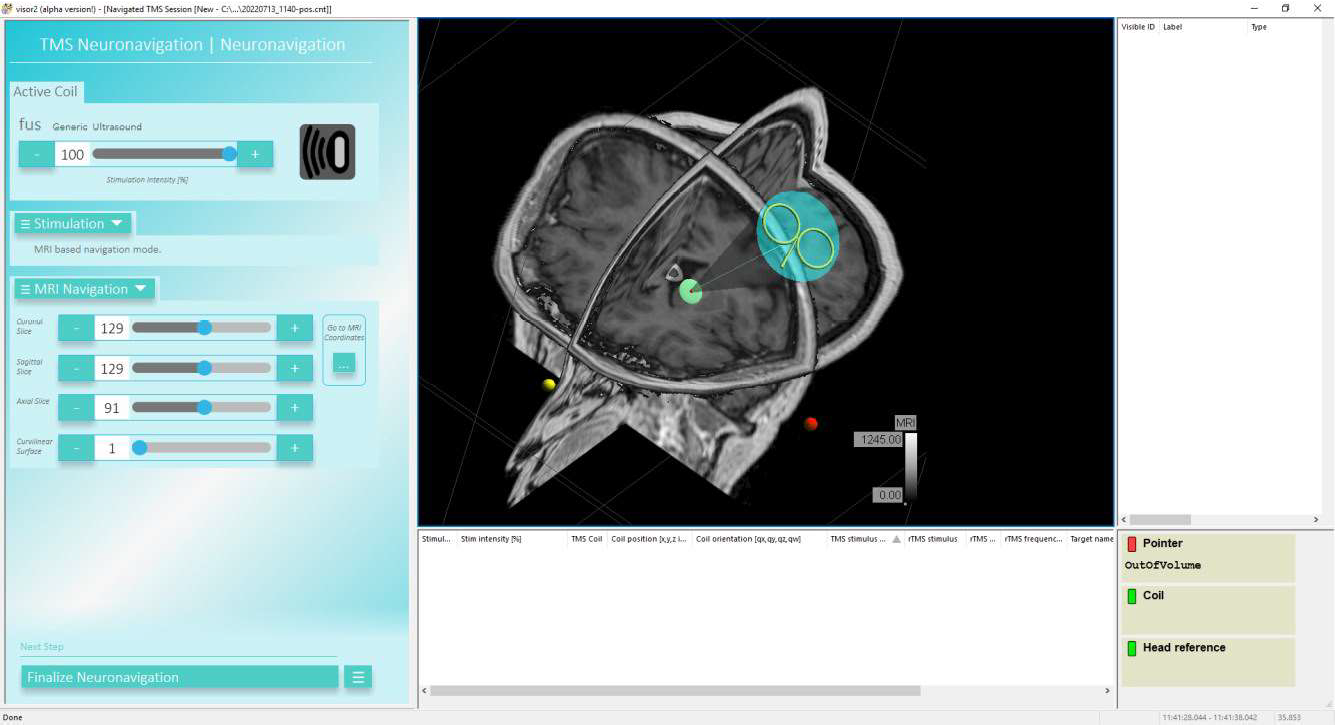Click the yellow fiducial sphere in 3D view
The height and width of the screenshot is (726, 1335).
tap(548, 385)
